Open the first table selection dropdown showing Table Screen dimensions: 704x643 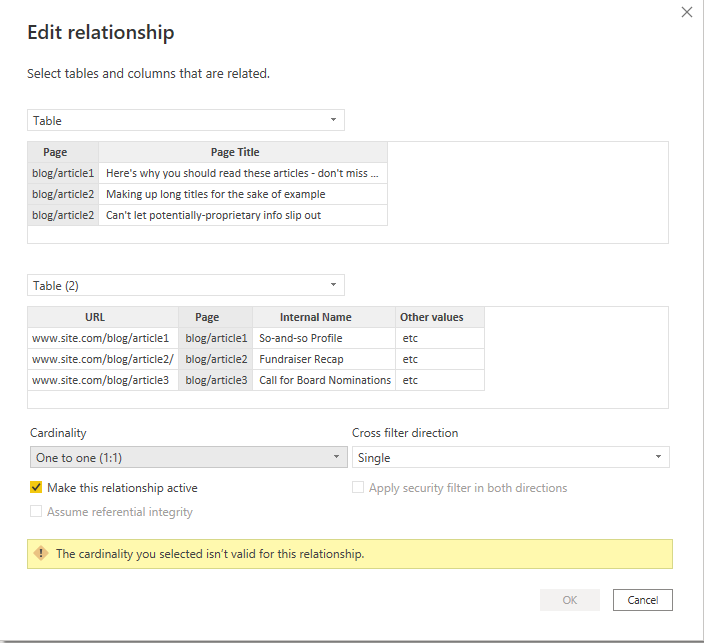(186, 120)
